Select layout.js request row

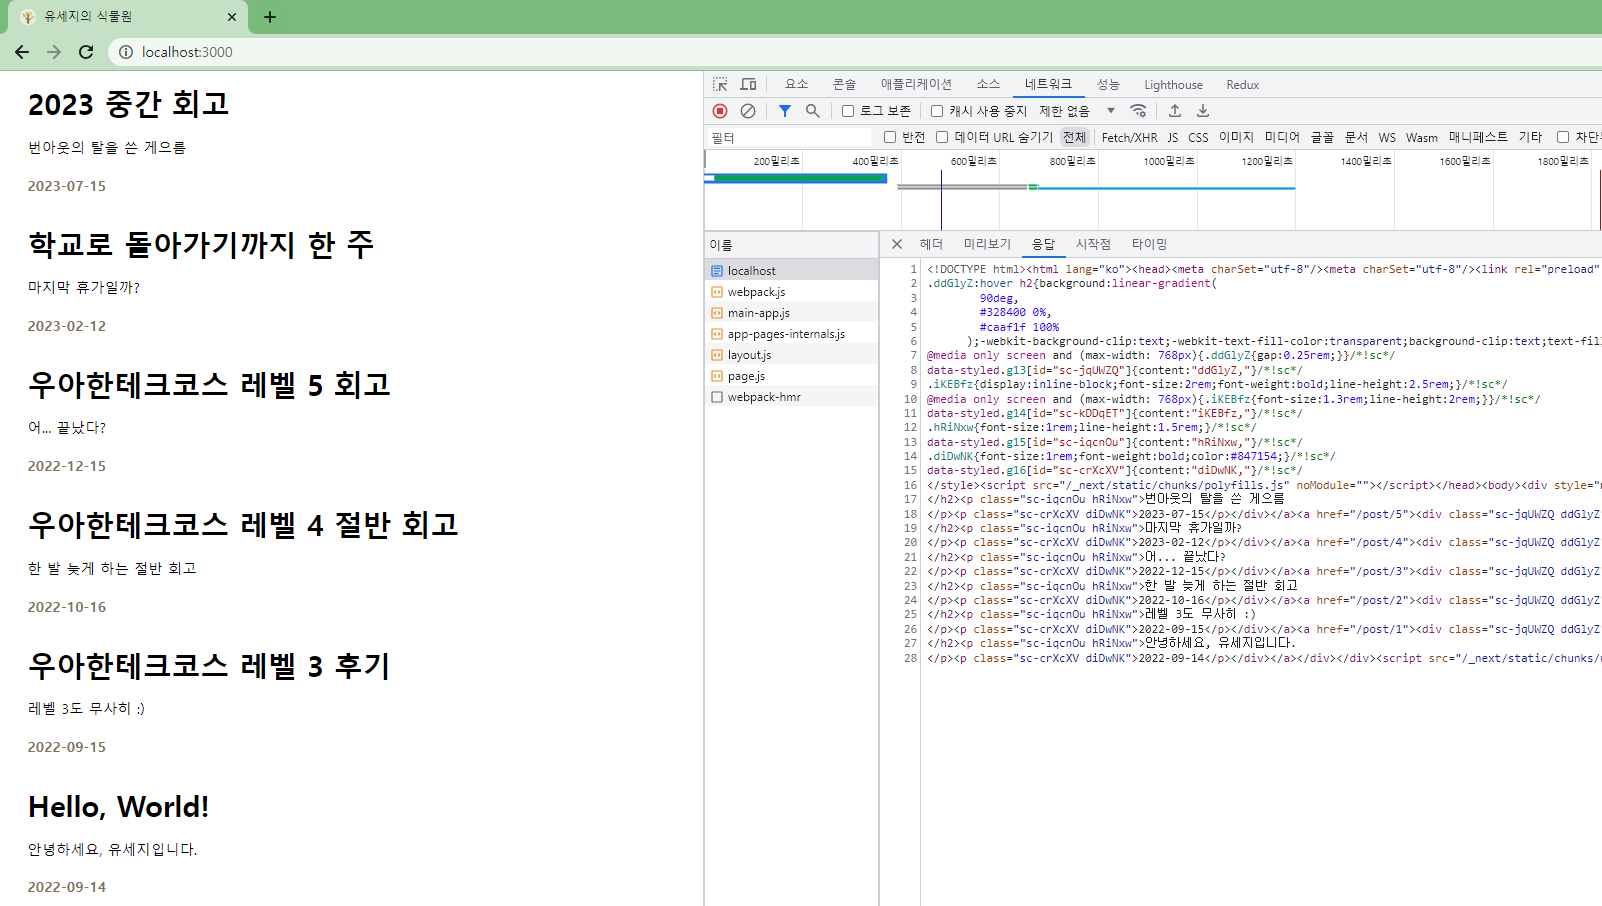point(792,355)
